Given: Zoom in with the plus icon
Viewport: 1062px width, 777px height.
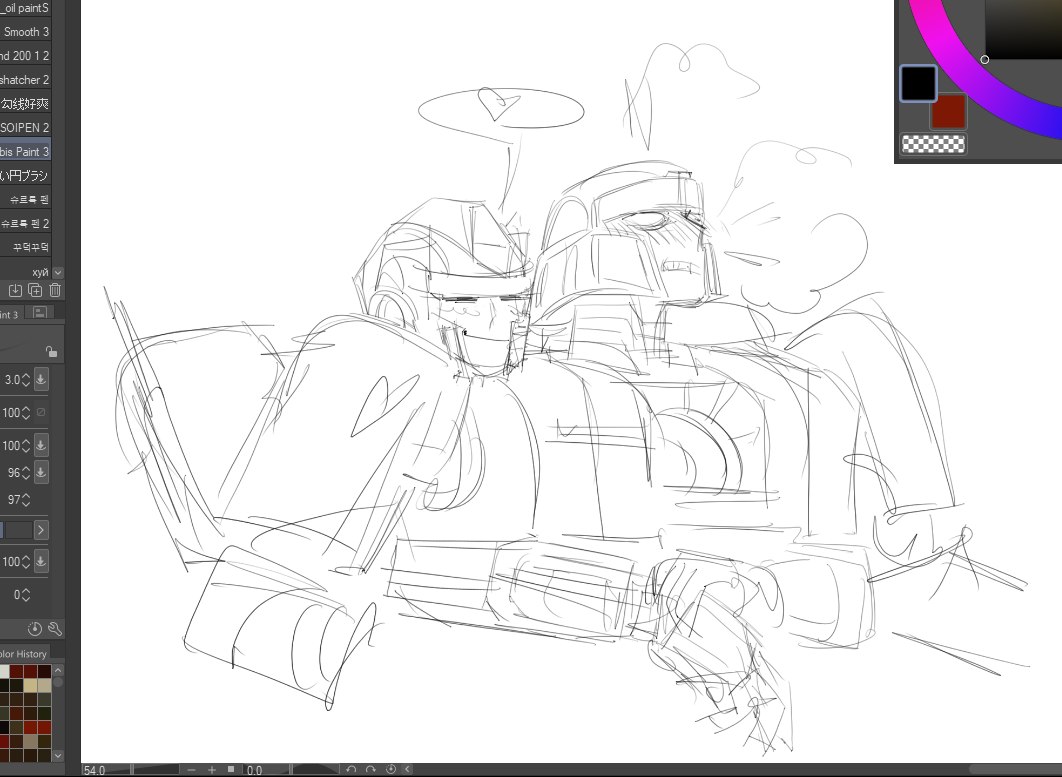Looking at the screenshot, I should pos(211,770).
